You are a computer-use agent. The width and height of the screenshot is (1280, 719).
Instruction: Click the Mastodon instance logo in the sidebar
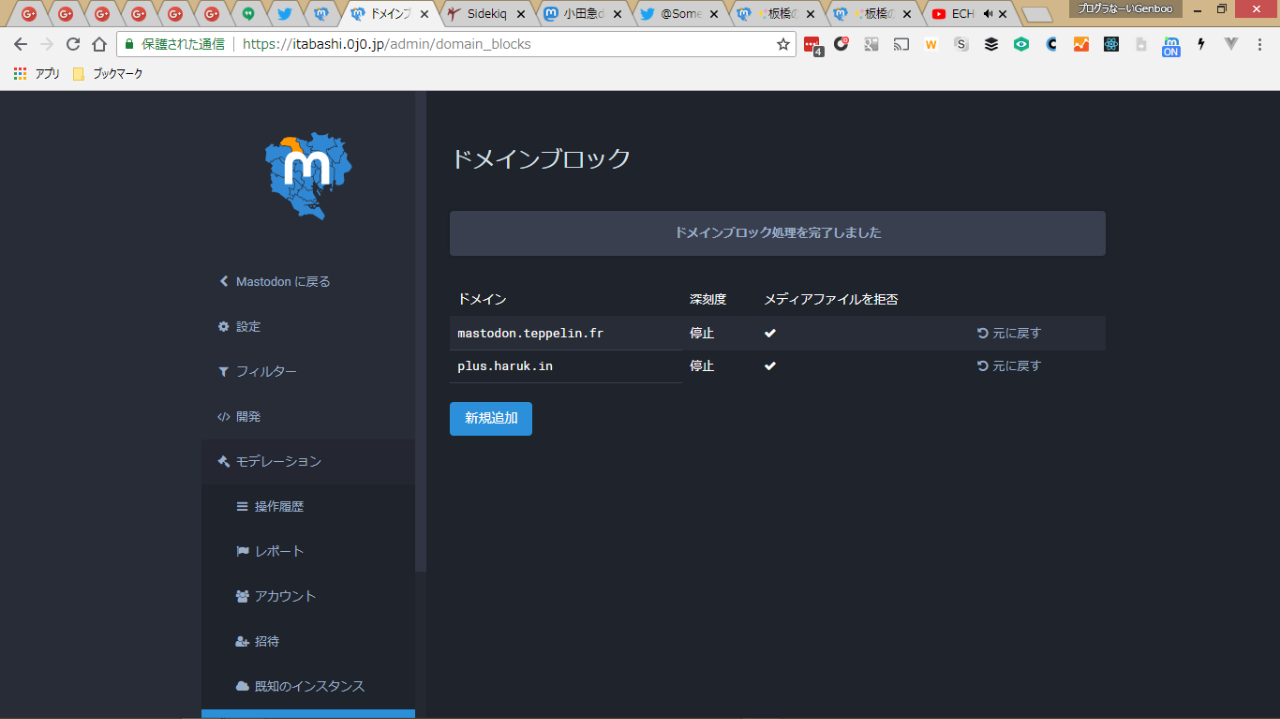pyautogui.click(x=308, y=176)
